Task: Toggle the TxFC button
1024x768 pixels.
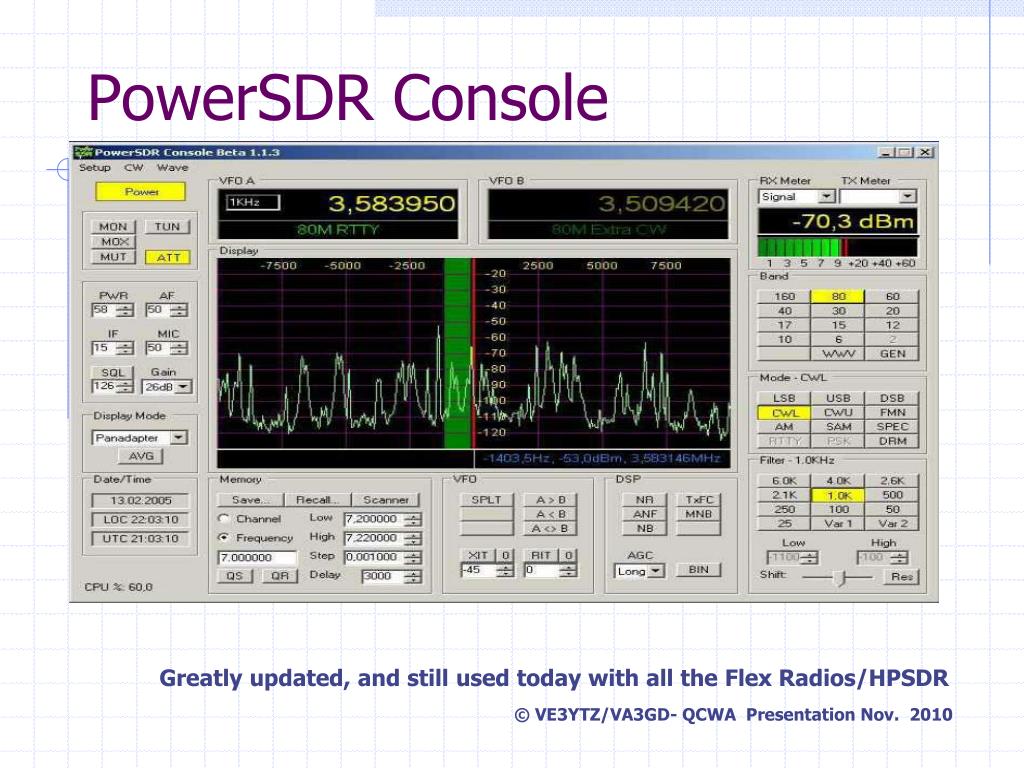Action: [698, 500]
